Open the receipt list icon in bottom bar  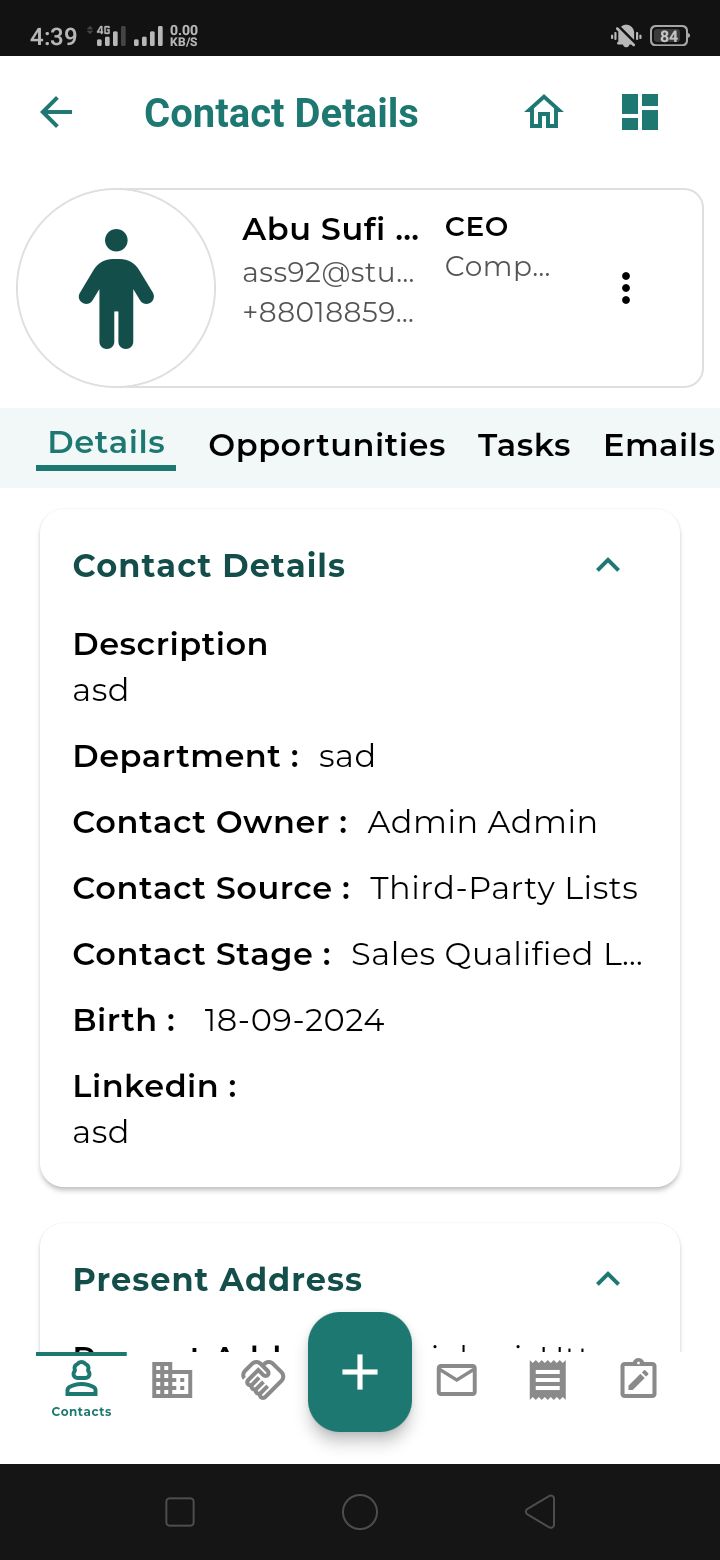coord(547,1380)
